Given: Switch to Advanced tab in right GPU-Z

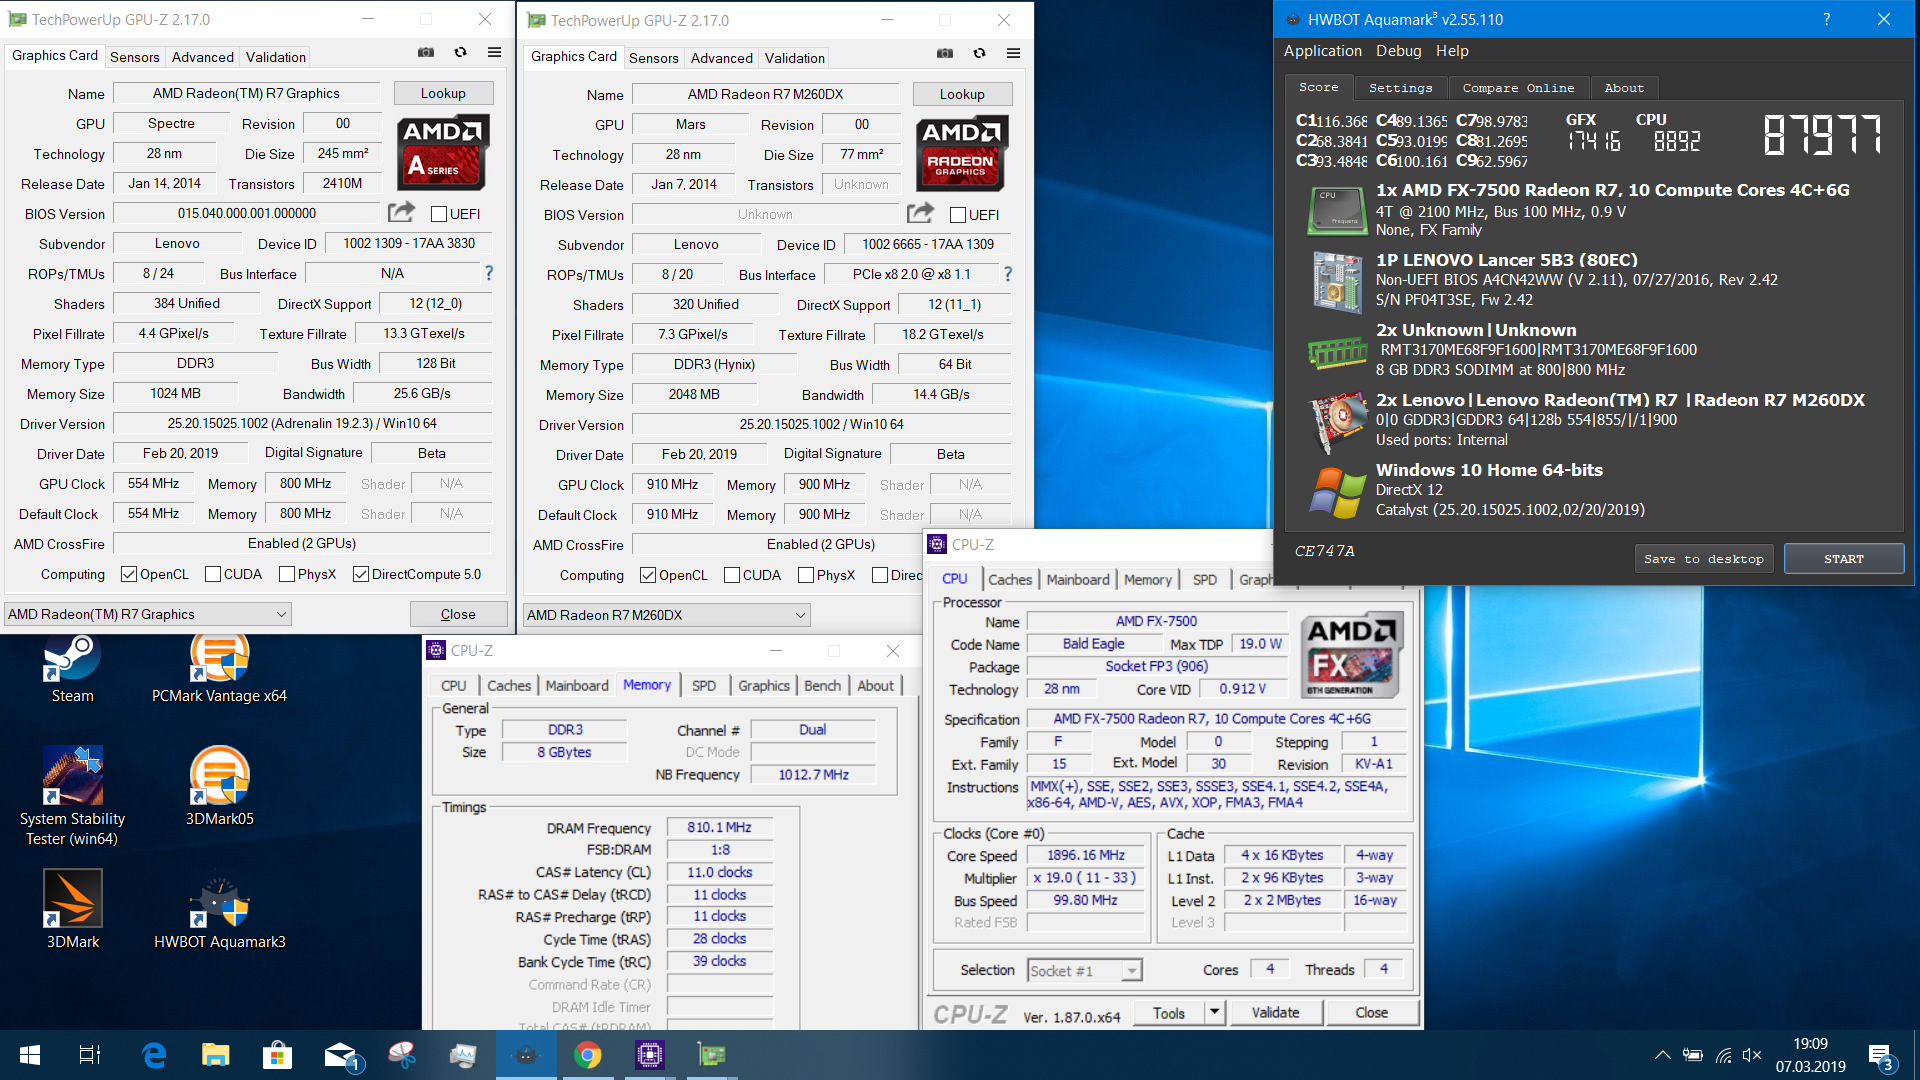Looking at the screenshot, I should [x=721, y=58].
